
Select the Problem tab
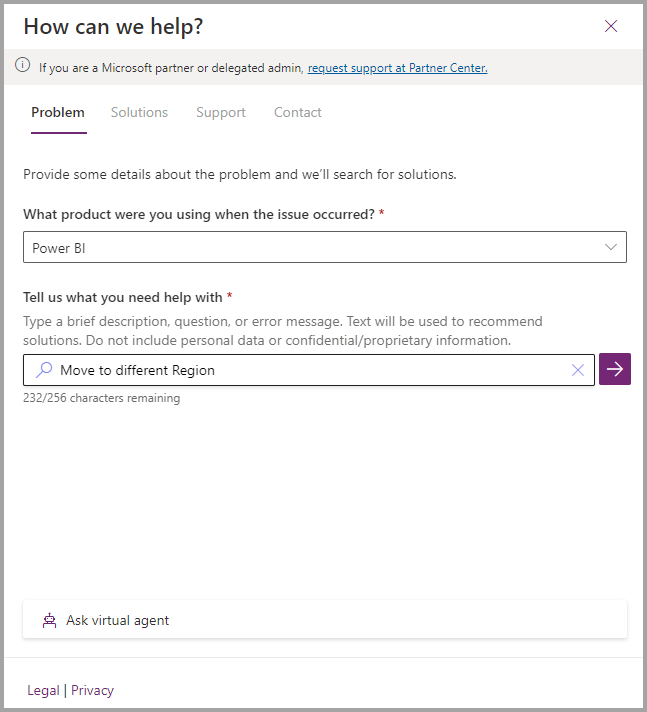(x=58, y=112)
